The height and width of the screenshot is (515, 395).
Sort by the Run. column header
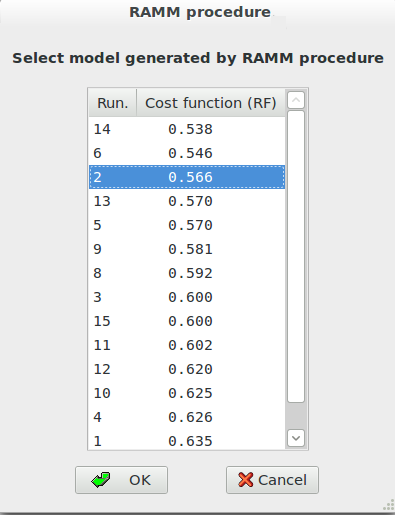(113, 103)
